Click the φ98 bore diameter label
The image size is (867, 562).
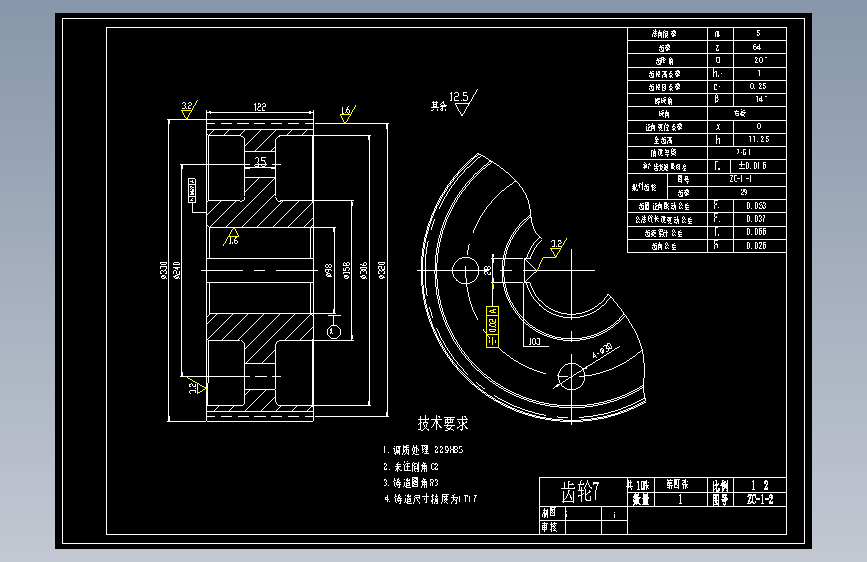point(328,270)
